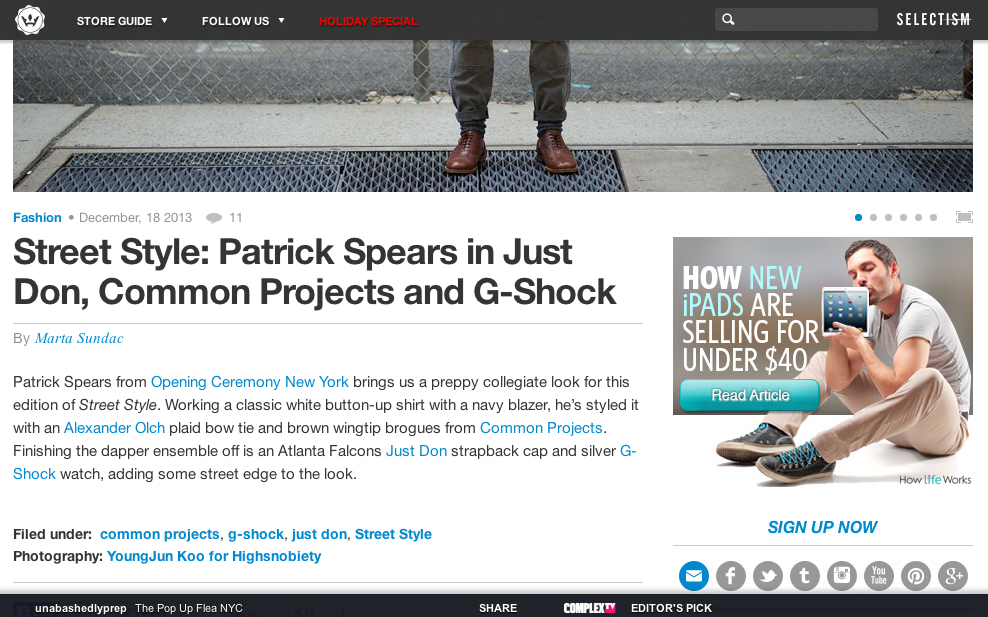988x617 pixels.
Task: Expand the gallery to fullscreen view
Action: (964, 217)
